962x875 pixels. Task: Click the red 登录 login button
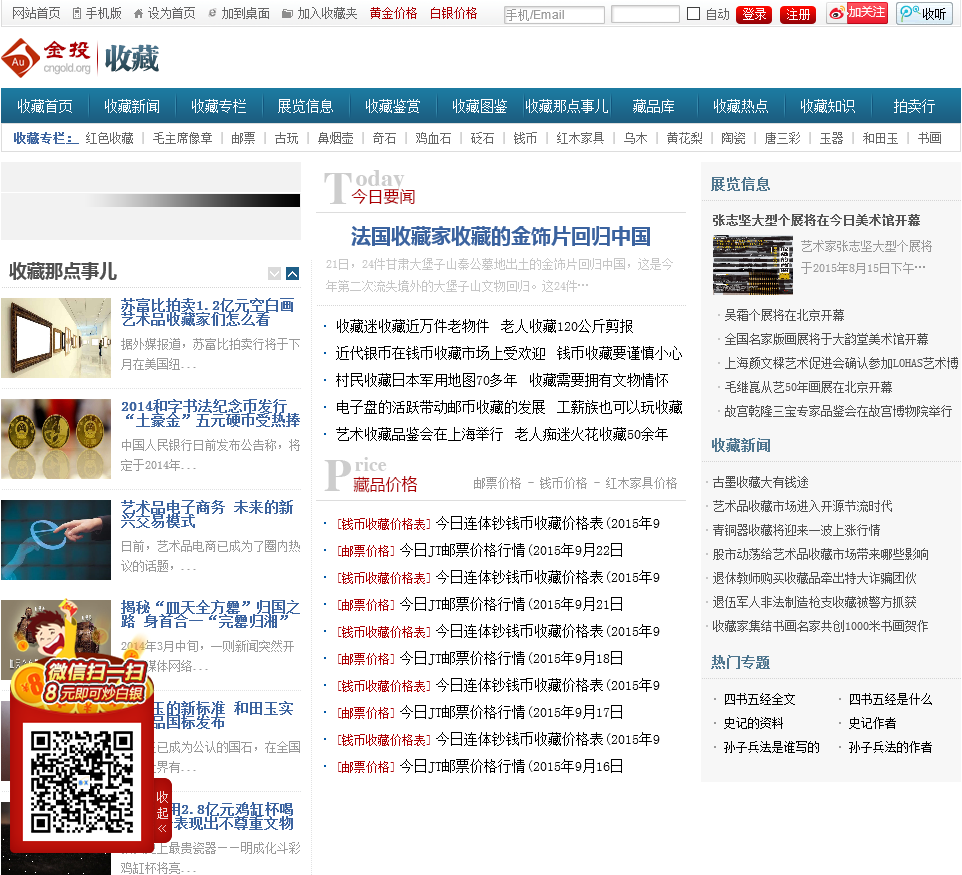754,14
